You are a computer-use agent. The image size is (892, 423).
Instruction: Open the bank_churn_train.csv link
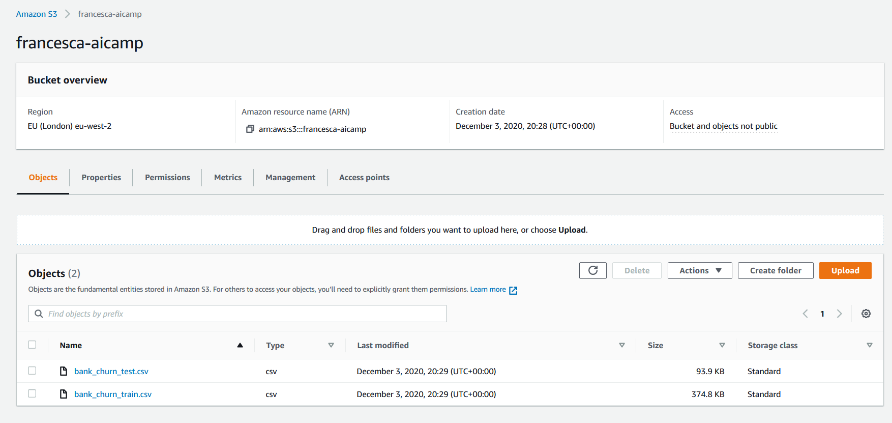pos(113,394)
